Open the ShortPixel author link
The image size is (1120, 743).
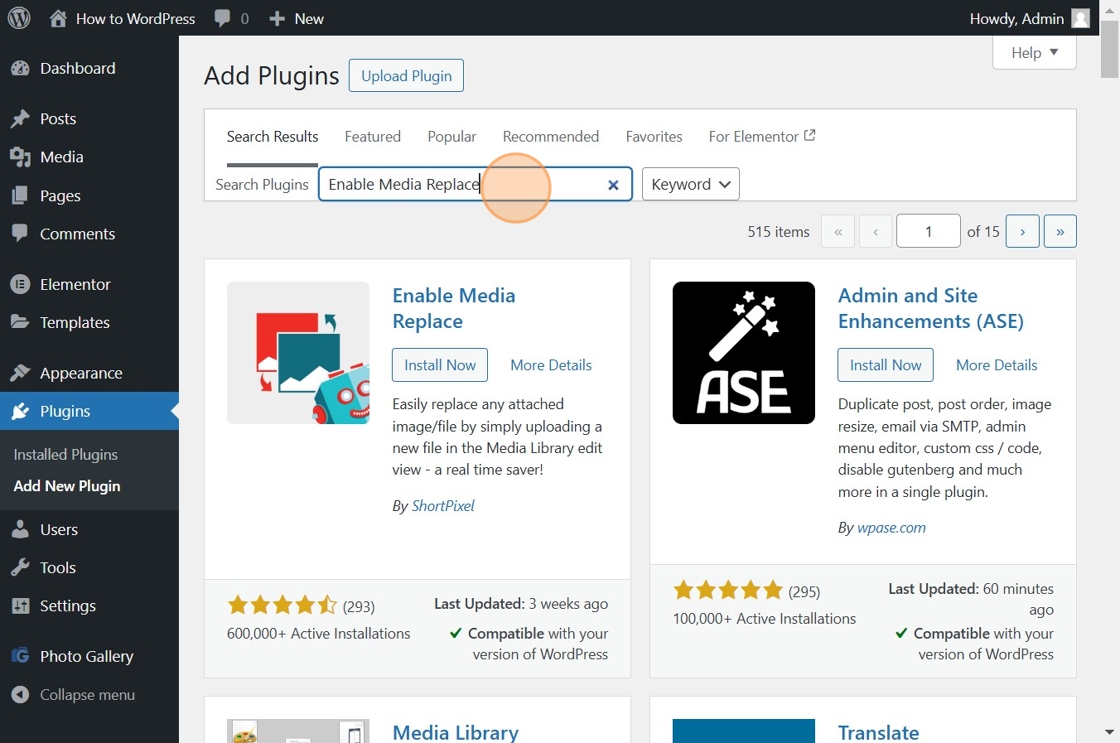coord(443,506)
